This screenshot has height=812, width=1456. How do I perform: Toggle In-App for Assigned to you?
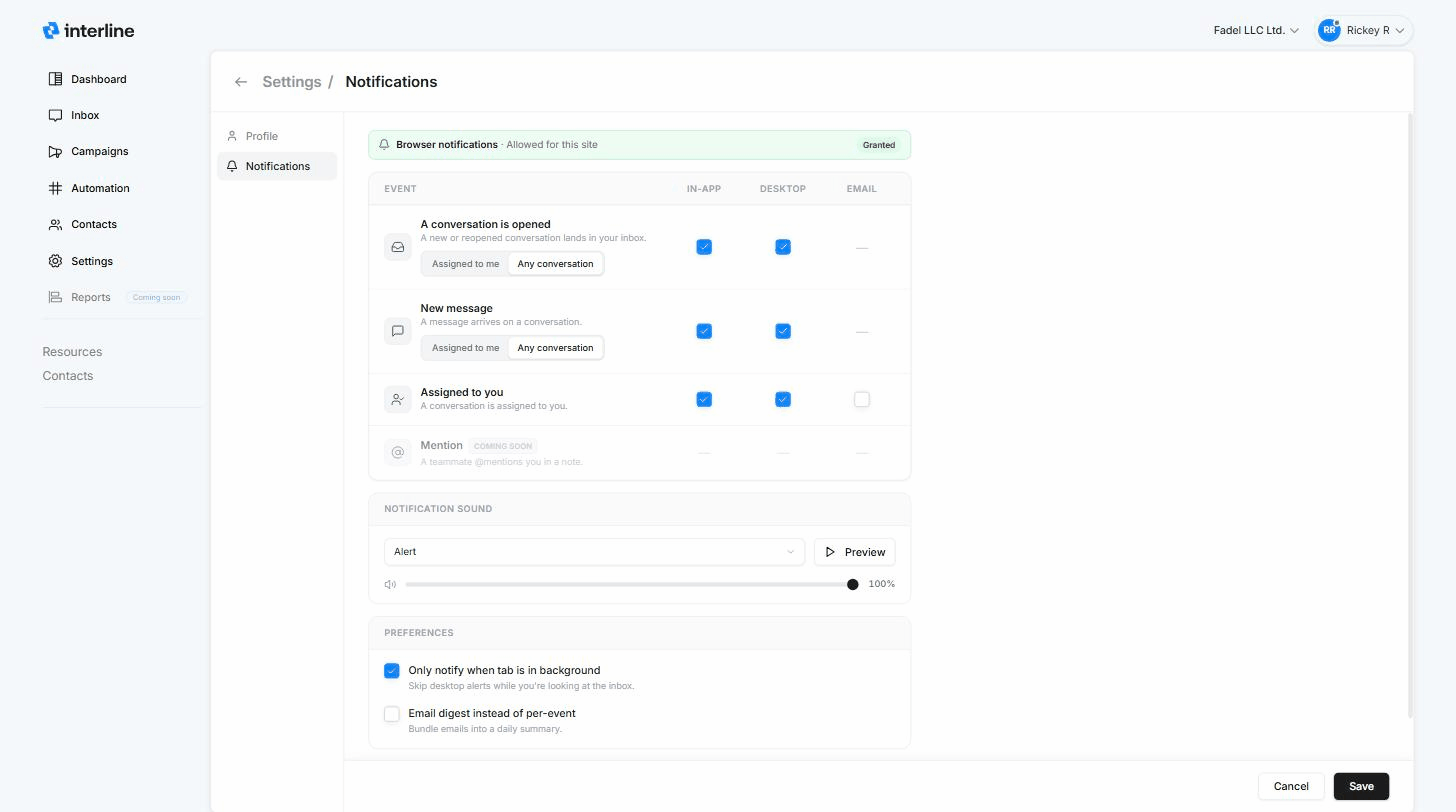tap(704, 399)
